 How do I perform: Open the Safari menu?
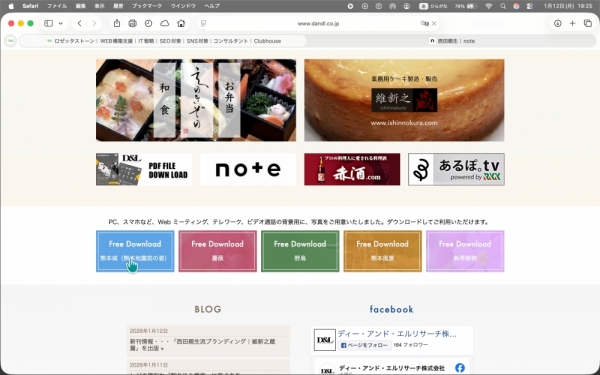30,6
